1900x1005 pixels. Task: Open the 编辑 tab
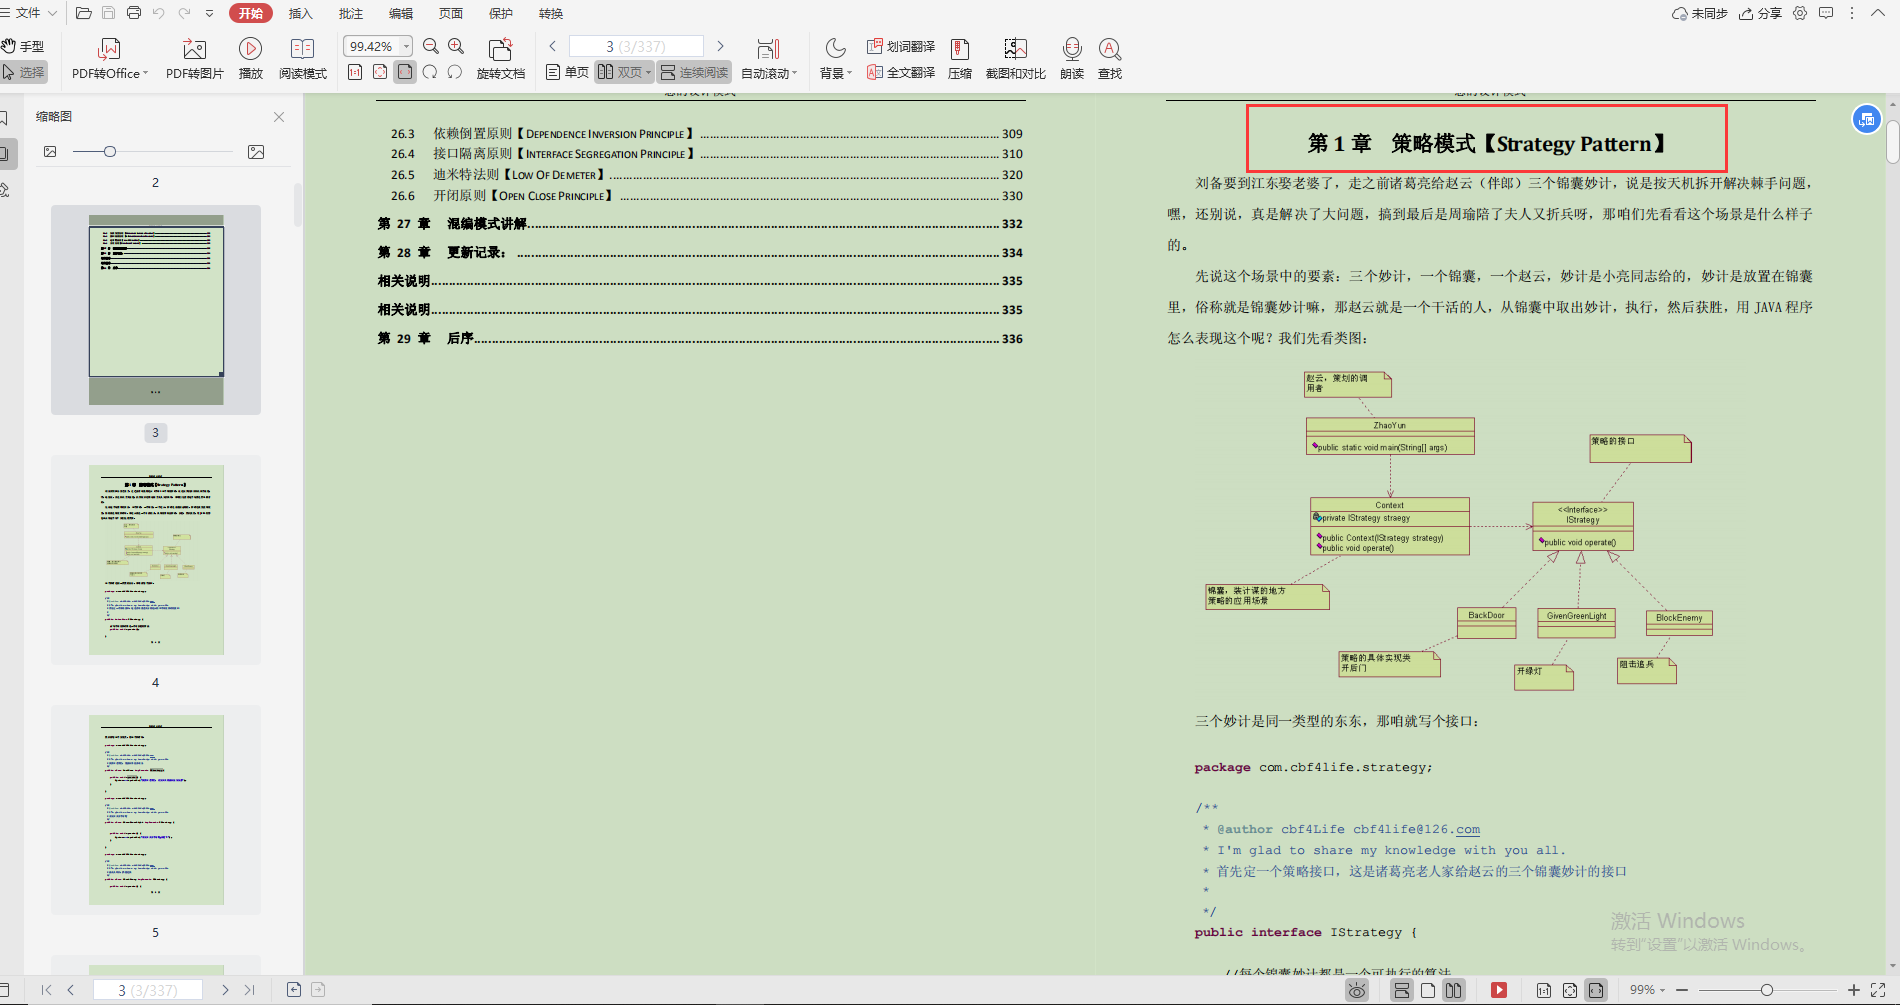(x=401, y=13)
